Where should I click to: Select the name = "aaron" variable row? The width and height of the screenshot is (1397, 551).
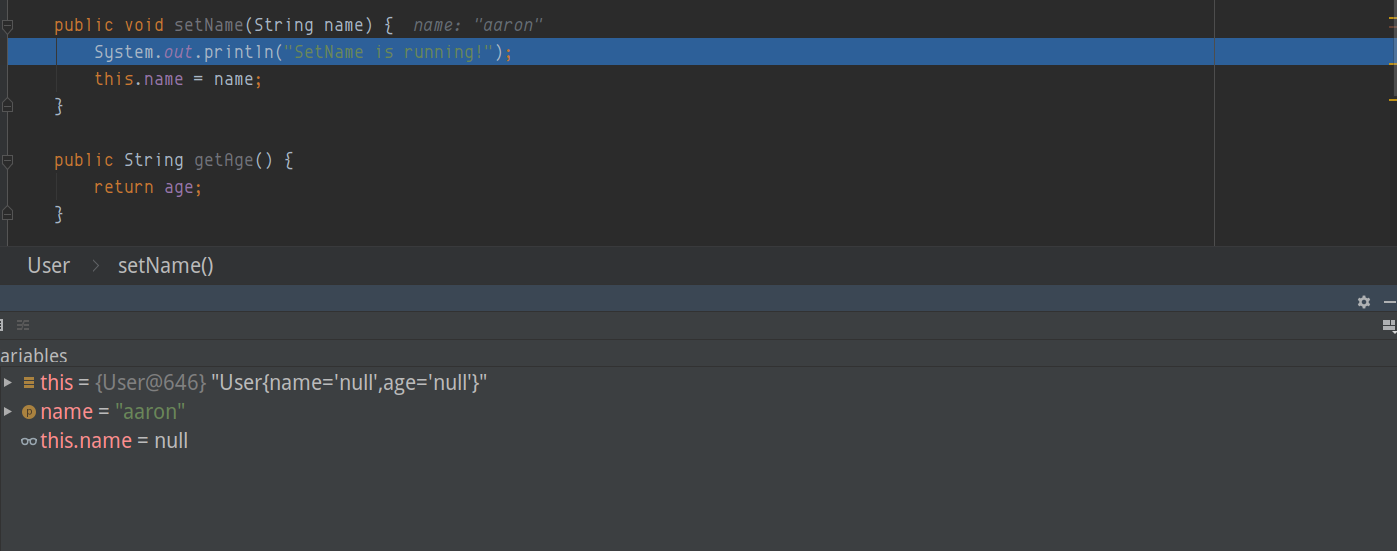click(112, 412)
